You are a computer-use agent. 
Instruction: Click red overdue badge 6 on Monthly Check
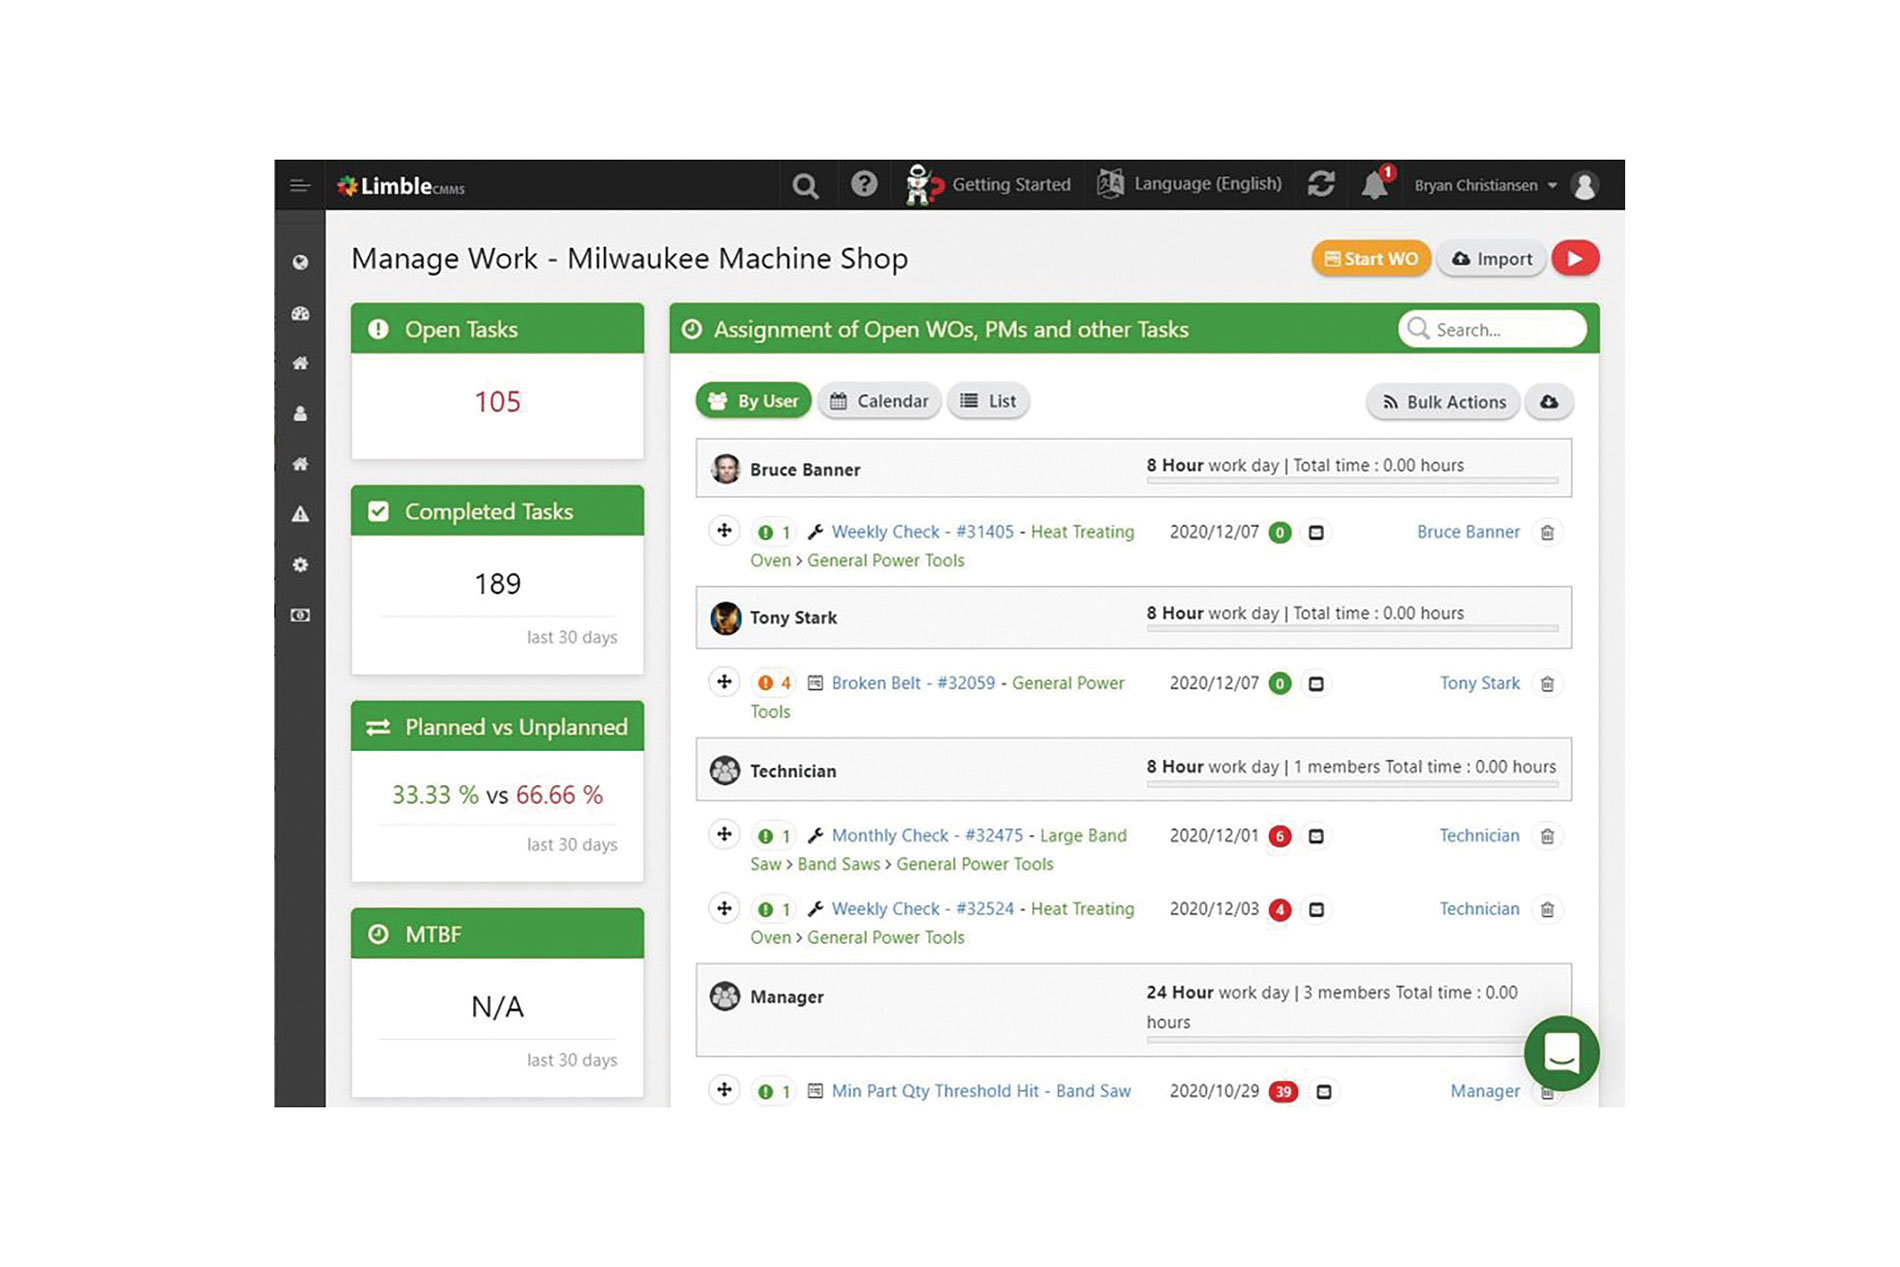point(1279,836)
